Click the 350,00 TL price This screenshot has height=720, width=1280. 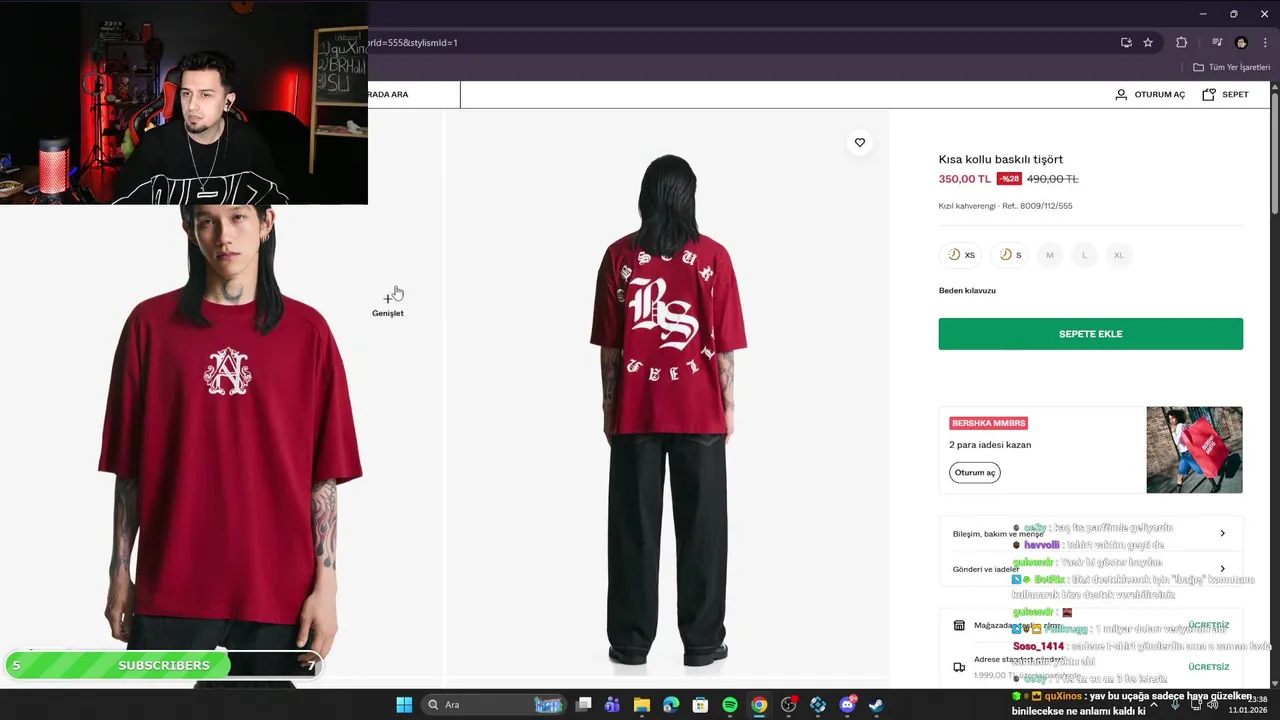click(964, 179)
